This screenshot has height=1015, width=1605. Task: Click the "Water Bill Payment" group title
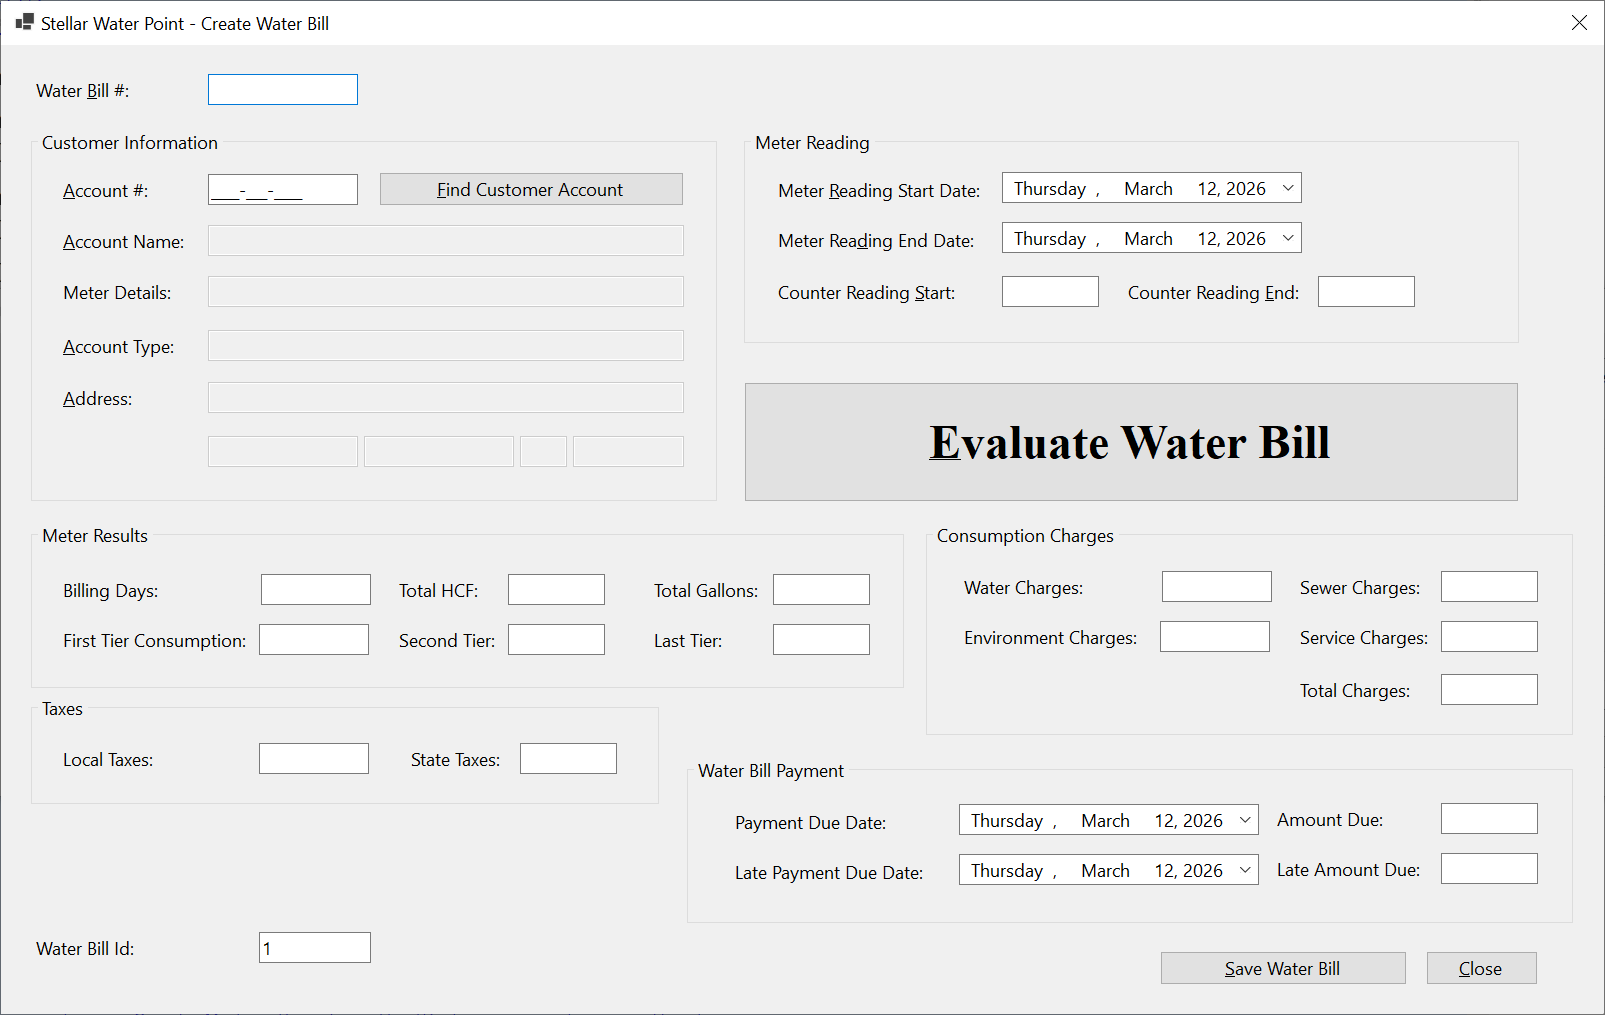click(x=771, y=771)
